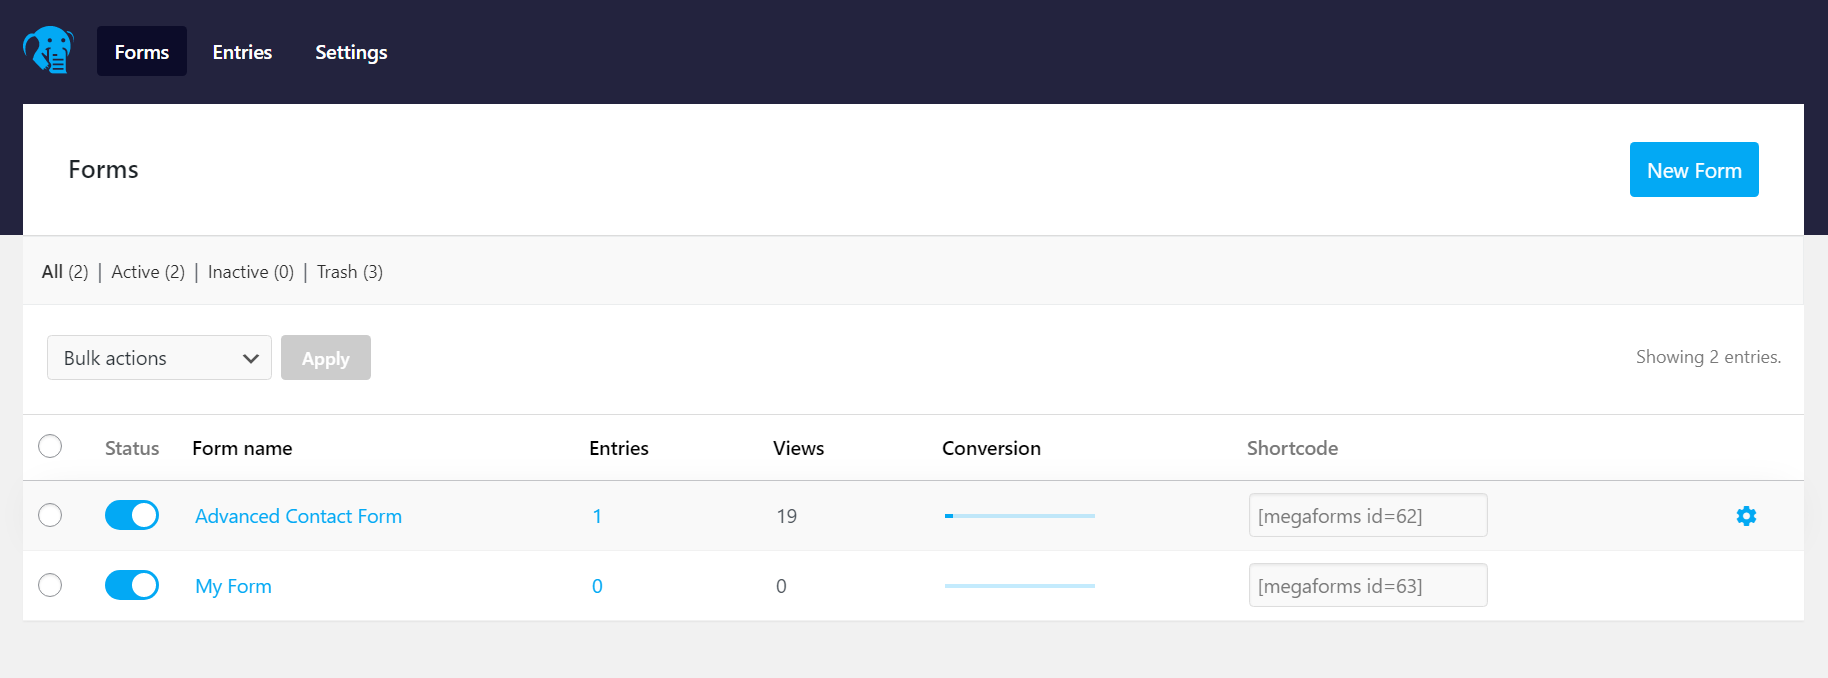1828x678 pixels.
Task: Click the Advanced Contact Form conversion bar
Action: 1020,516
